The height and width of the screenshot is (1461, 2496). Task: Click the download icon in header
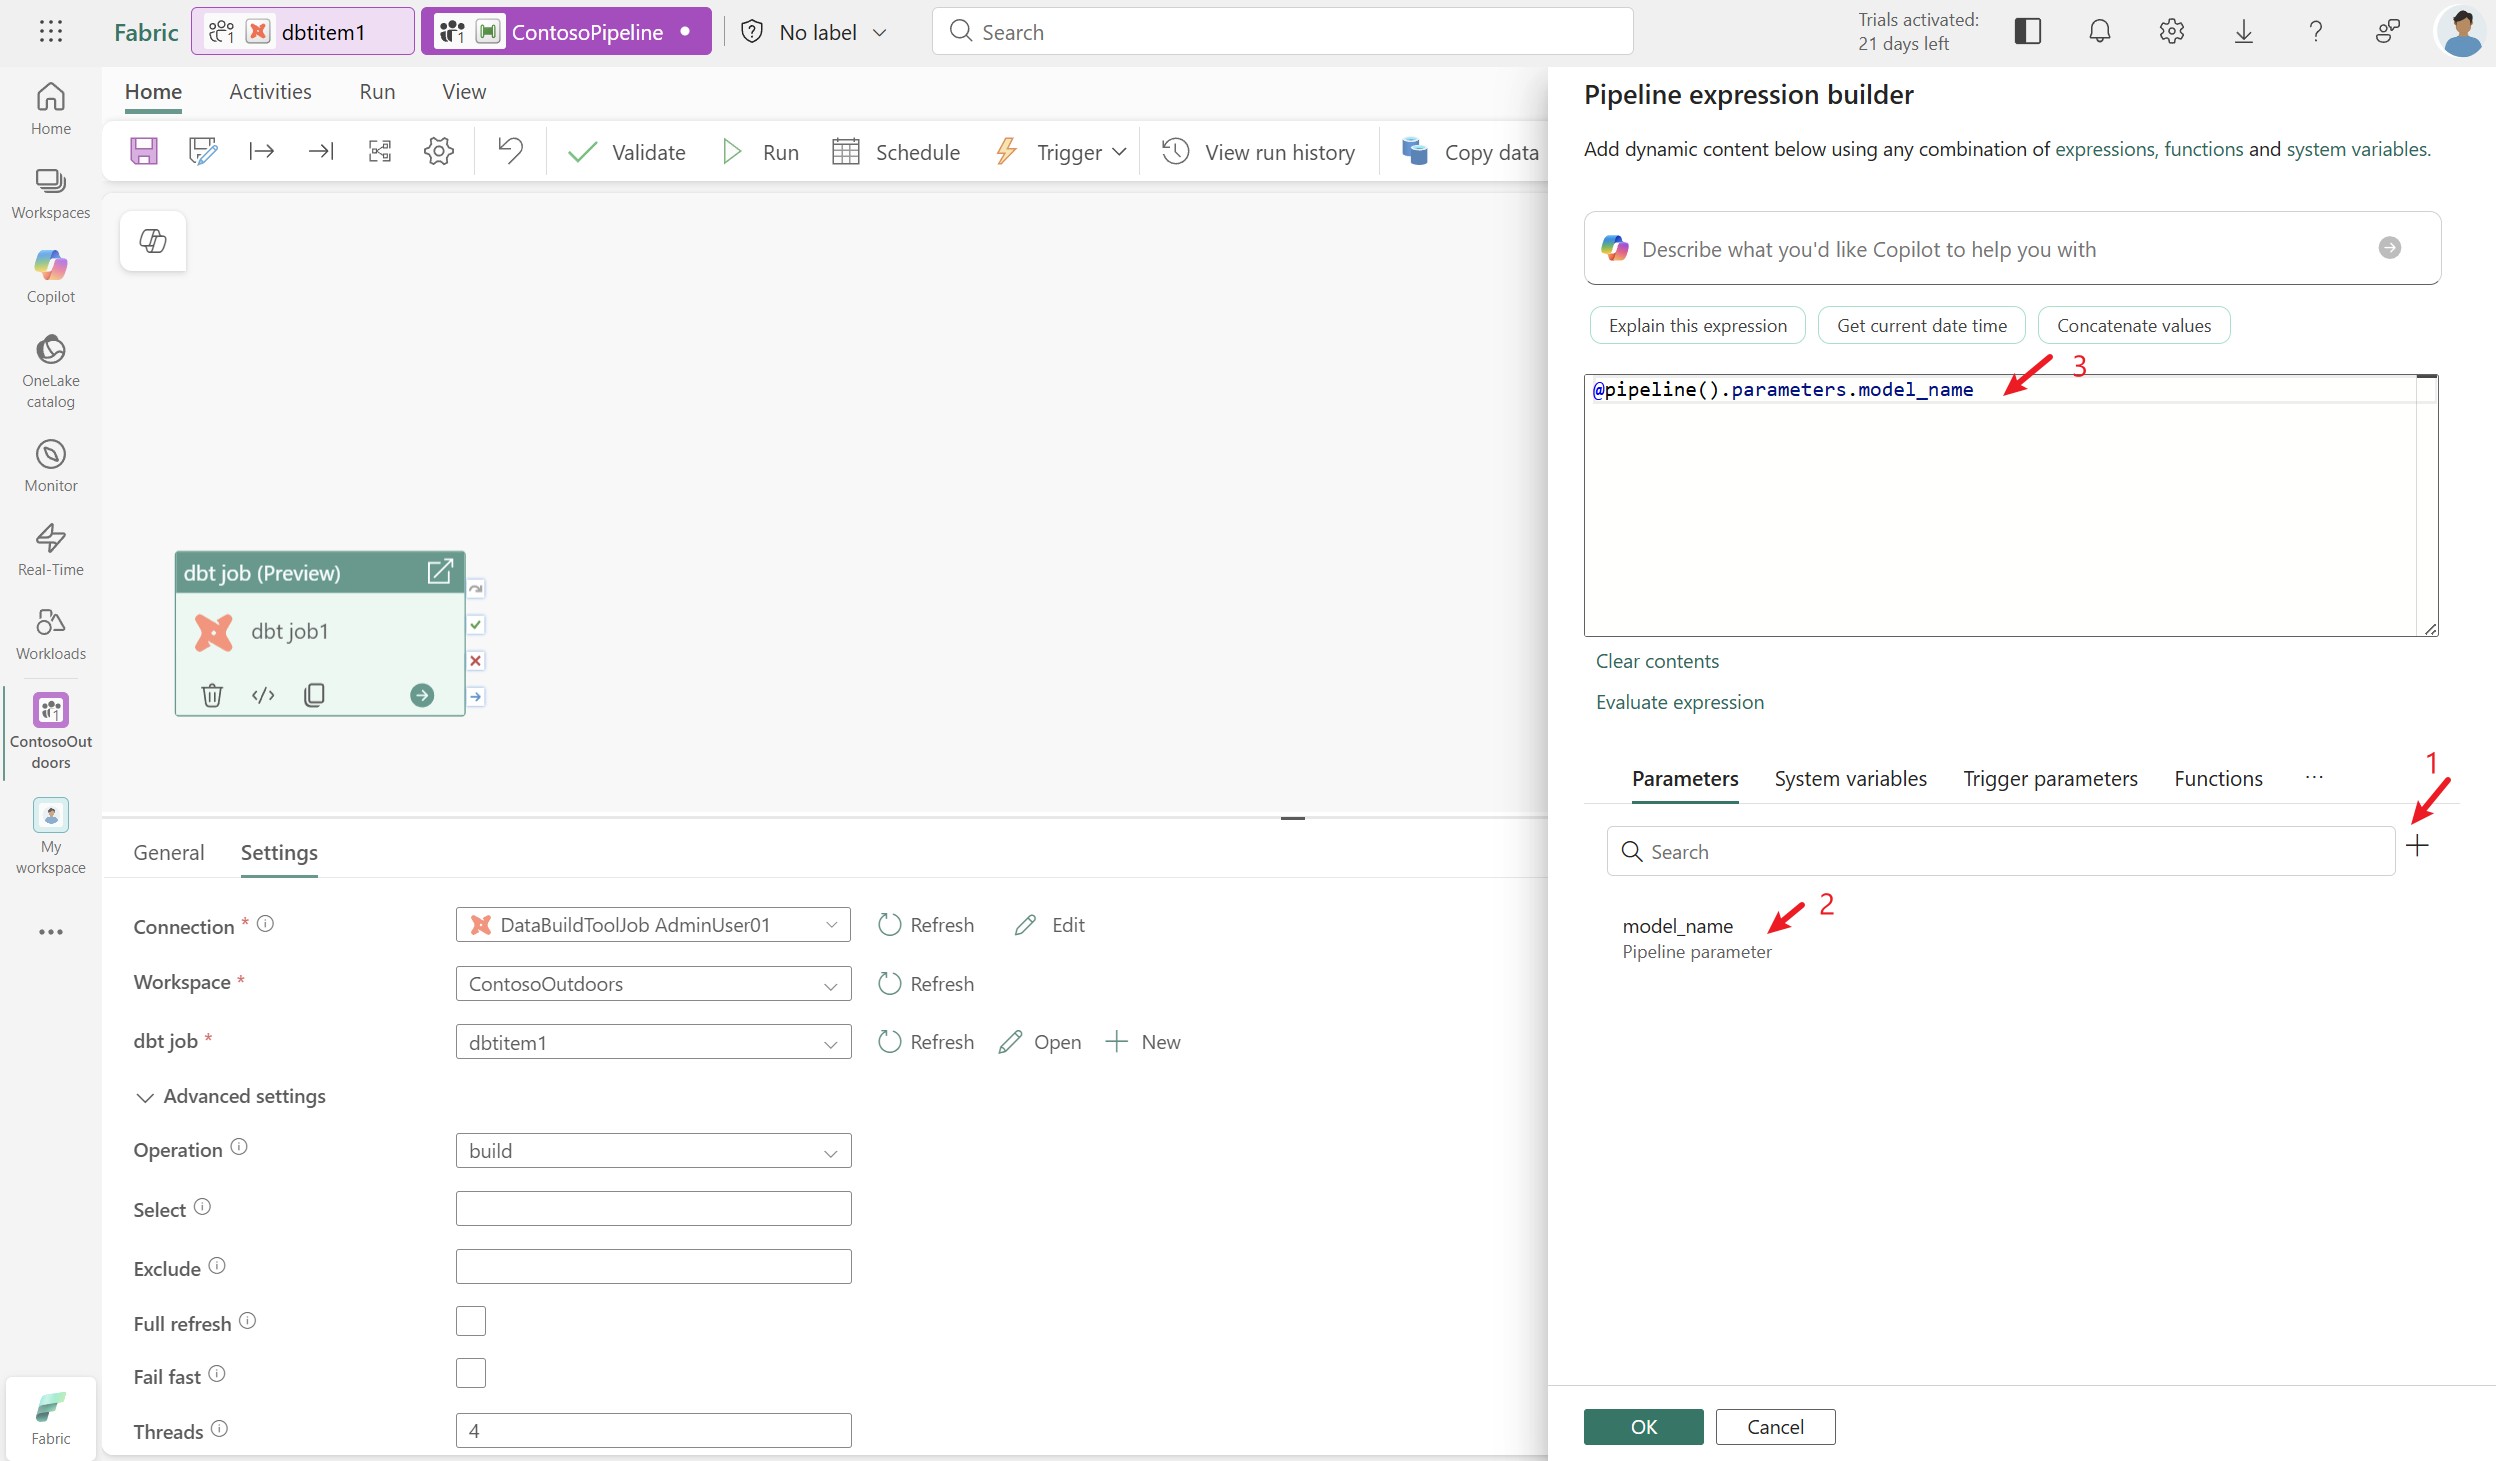pos(2243,31)
